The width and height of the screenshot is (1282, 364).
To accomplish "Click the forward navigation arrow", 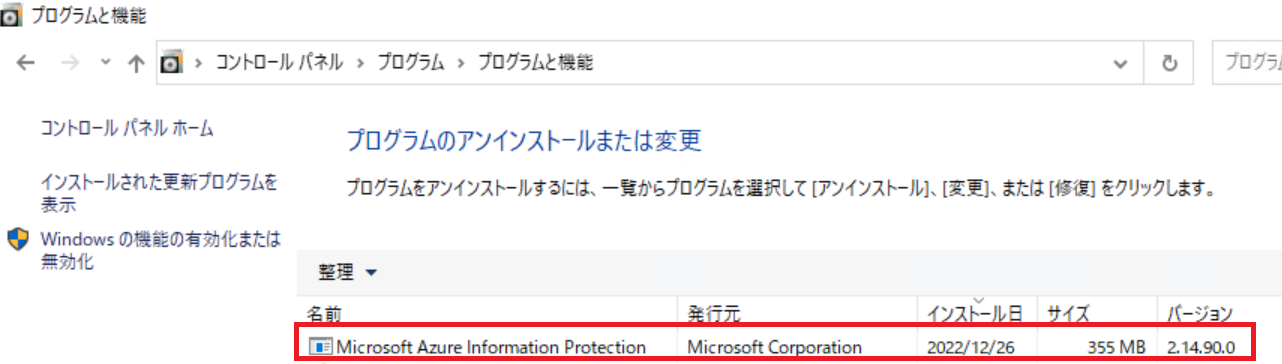I will (x=69, y=63).
